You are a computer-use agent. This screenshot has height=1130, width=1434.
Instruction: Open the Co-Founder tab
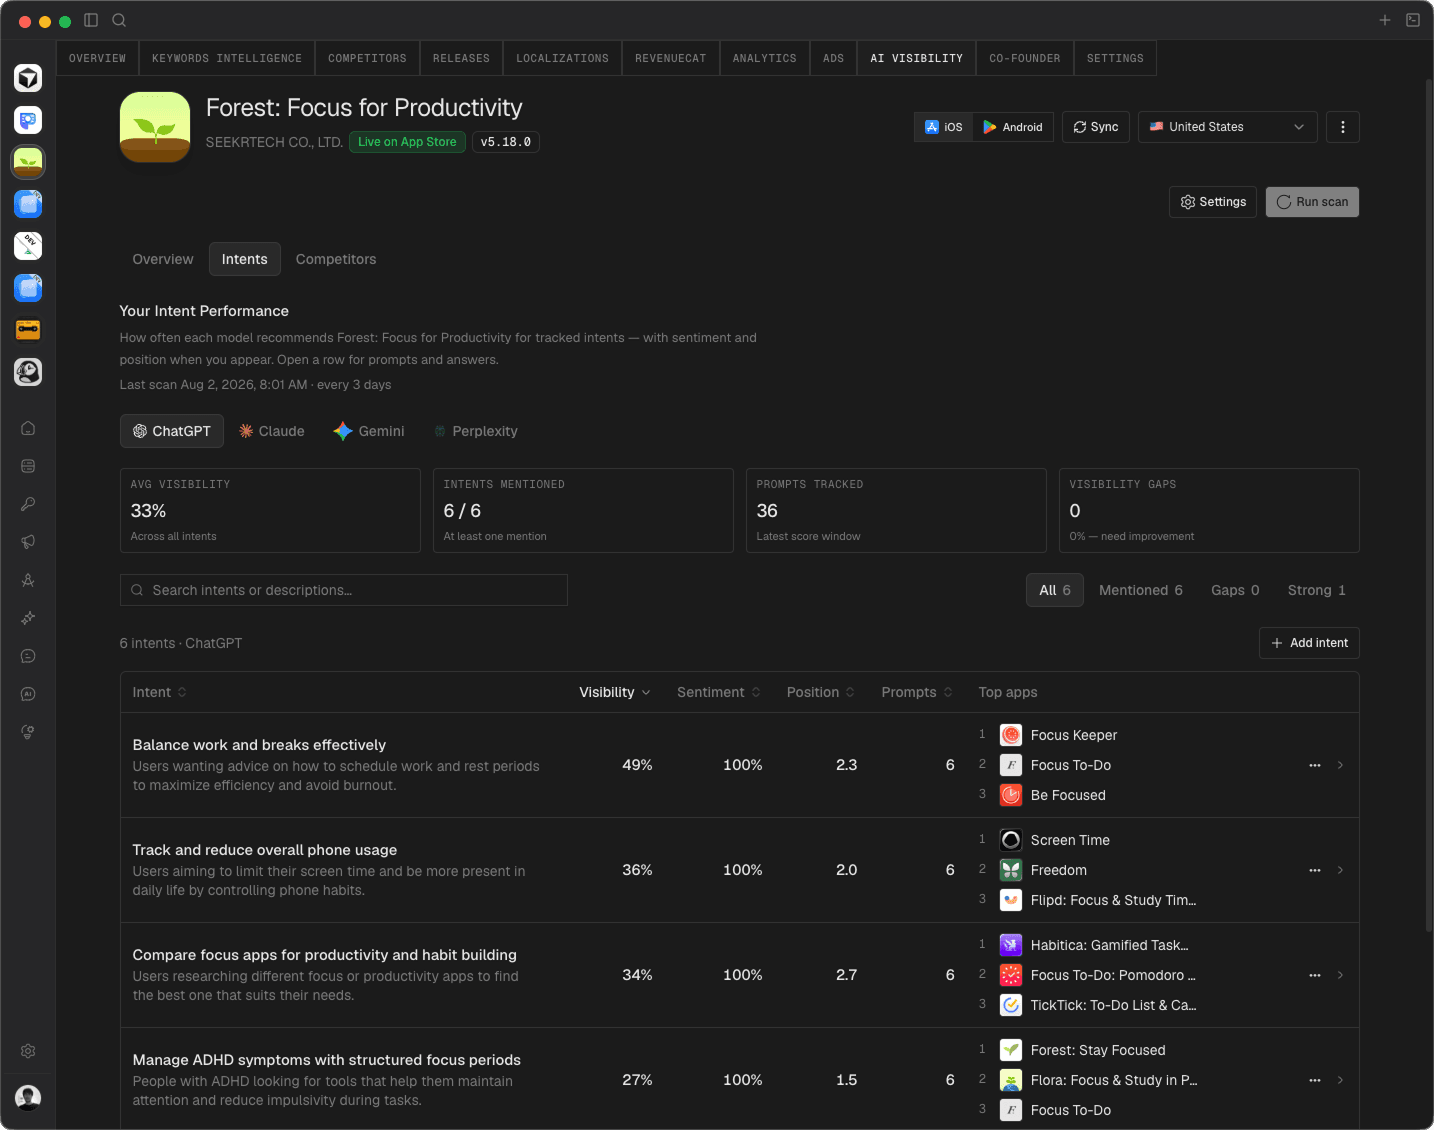point(1024,58)
